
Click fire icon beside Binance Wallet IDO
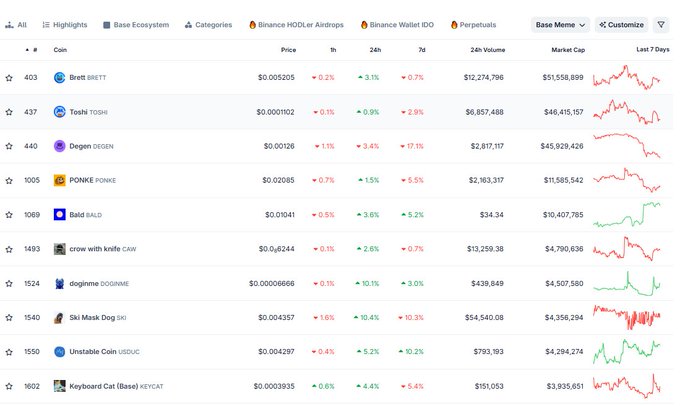tap(364, 25)
